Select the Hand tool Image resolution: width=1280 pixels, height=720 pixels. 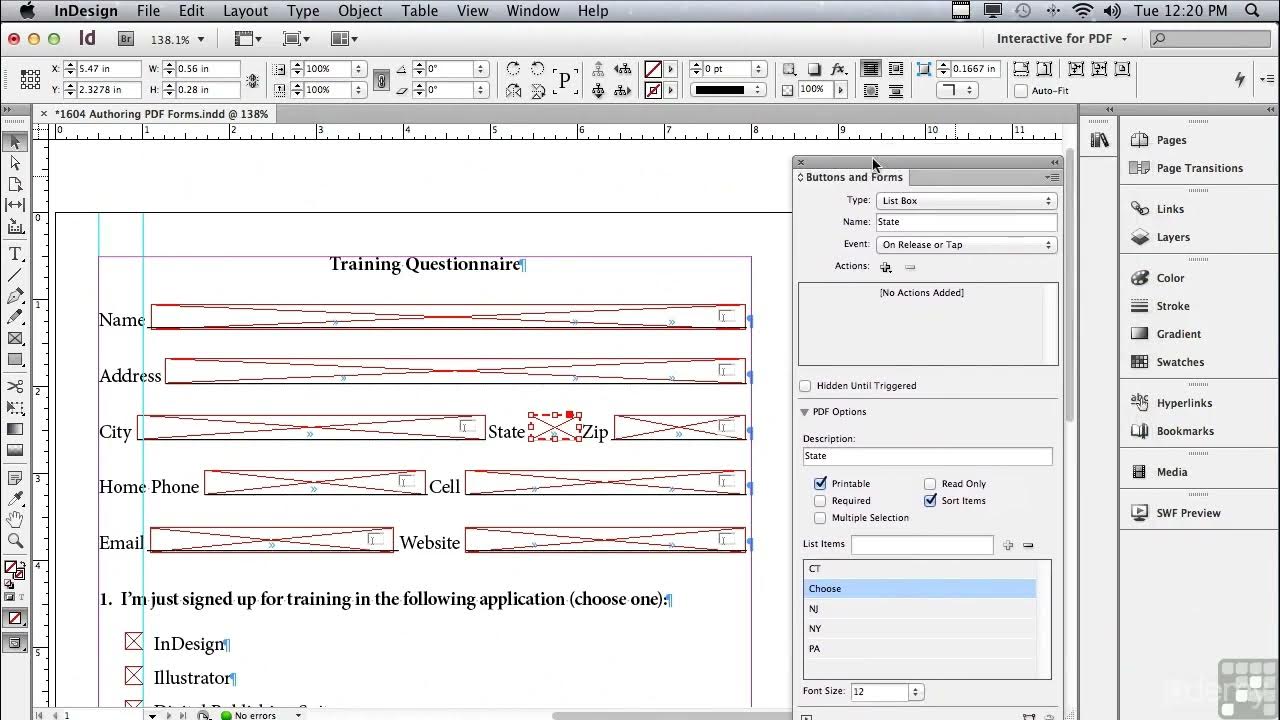tap(15, 519)
